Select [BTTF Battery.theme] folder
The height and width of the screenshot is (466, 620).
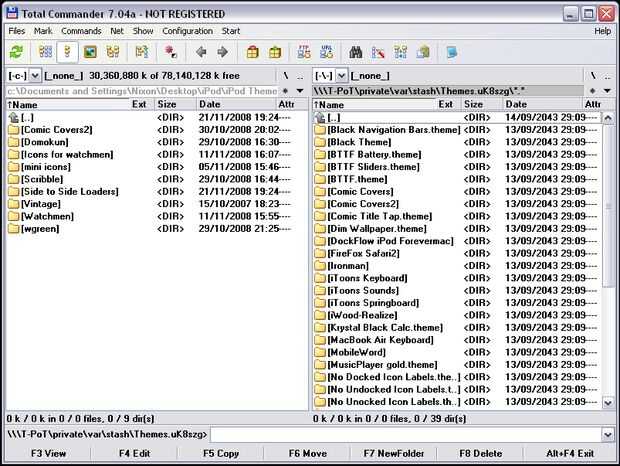(x=457, y=155)
